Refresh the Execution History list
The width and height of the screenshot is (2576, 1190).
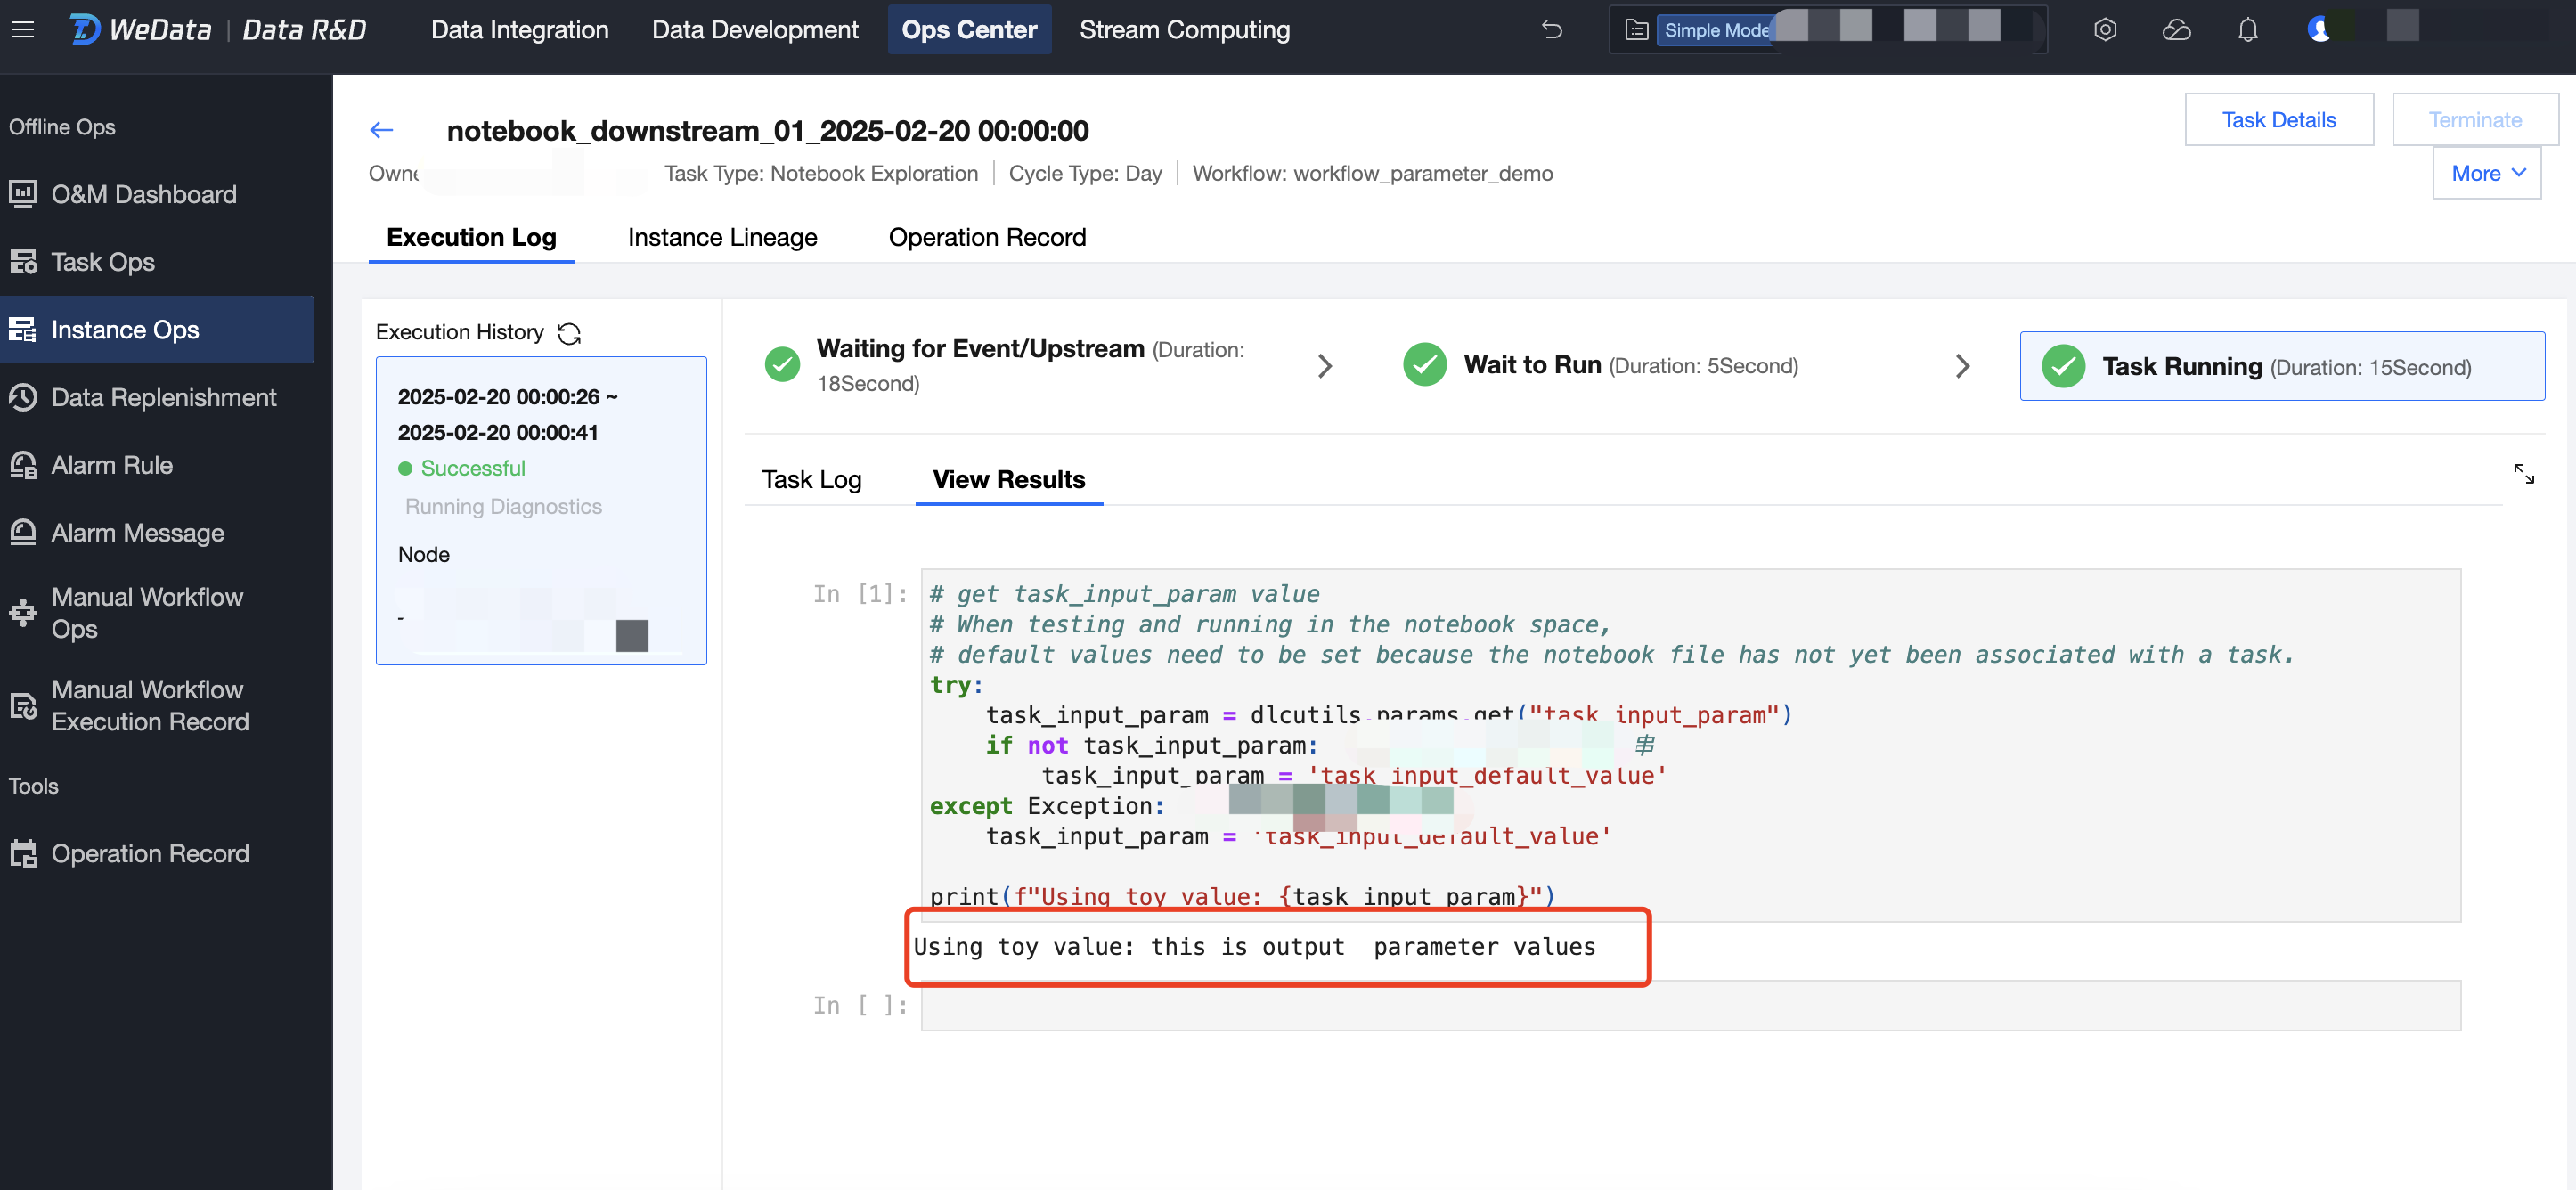(x=569, y=333)
